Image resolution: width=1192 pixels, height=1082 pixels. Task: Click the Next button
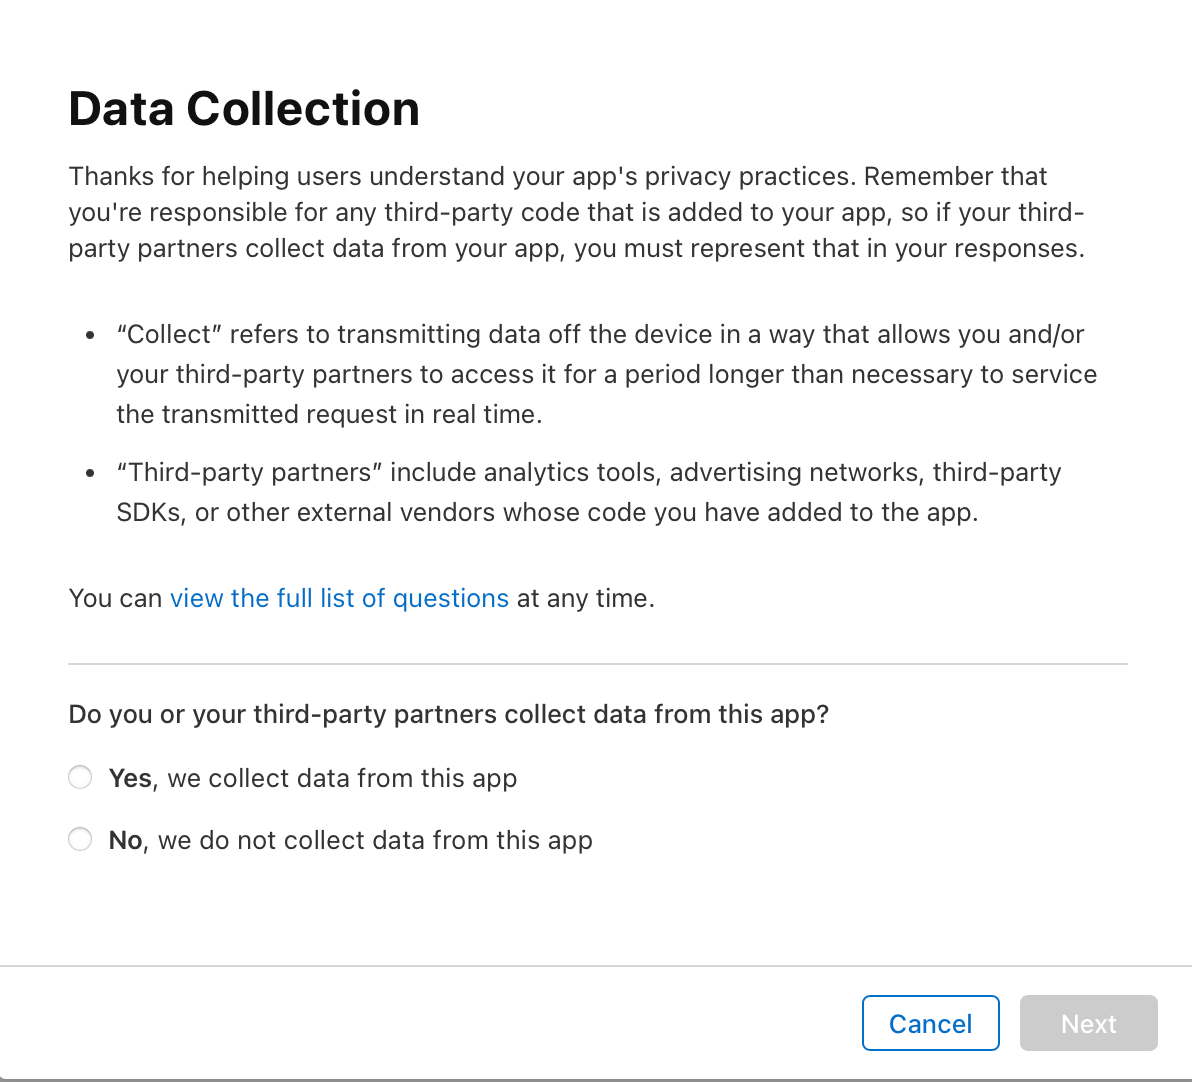click(1088, 1023)
